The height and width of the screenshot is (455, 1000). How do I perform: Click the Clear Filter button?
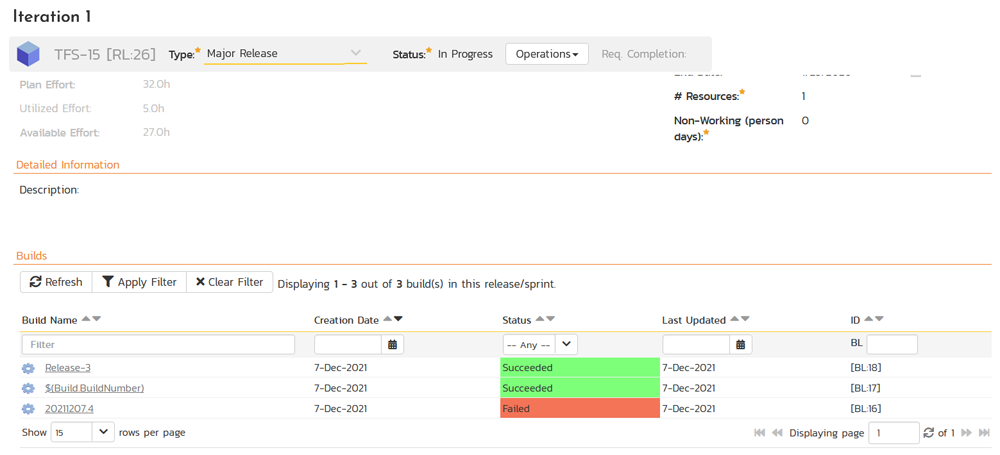click(x=229, y=282)
